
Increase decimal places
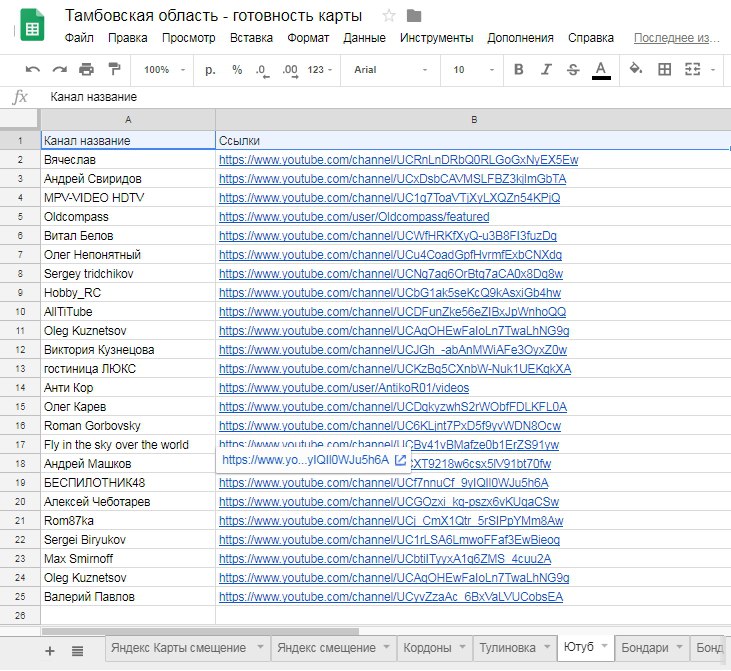pyautogui.click(x=290, y=70)
